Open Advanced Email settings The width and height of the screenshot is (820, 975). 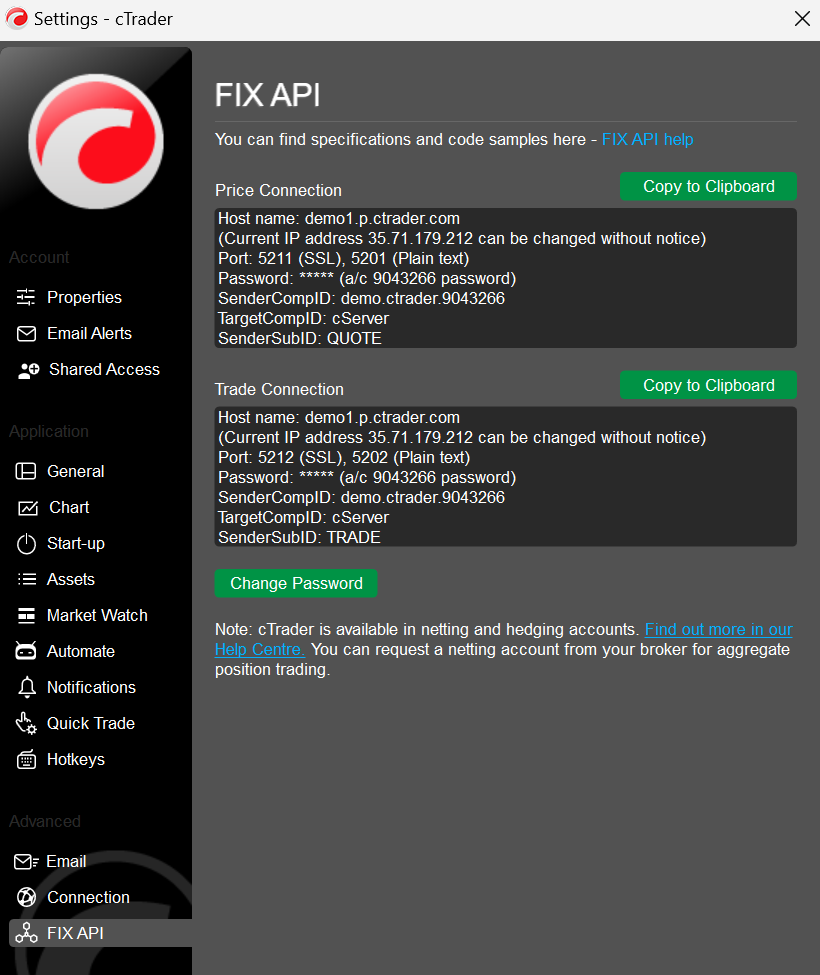(x=66, y=861)
